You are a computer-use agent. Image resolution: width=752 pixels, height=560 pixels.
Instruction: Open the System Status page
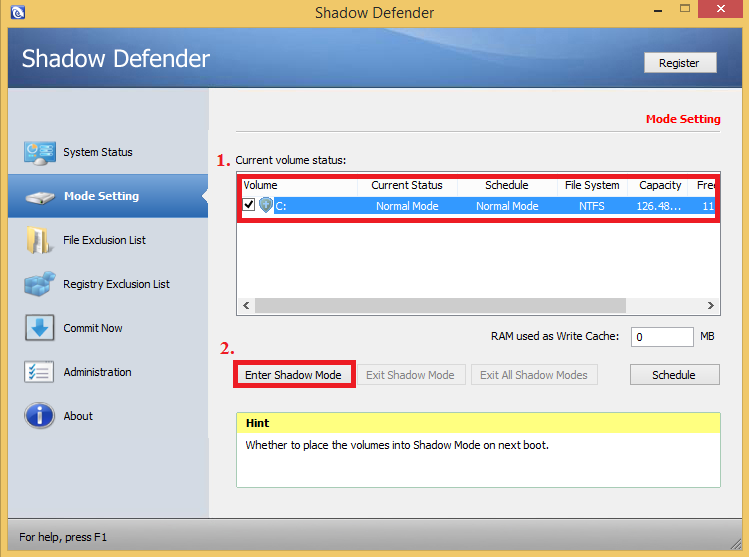point(98,152)
